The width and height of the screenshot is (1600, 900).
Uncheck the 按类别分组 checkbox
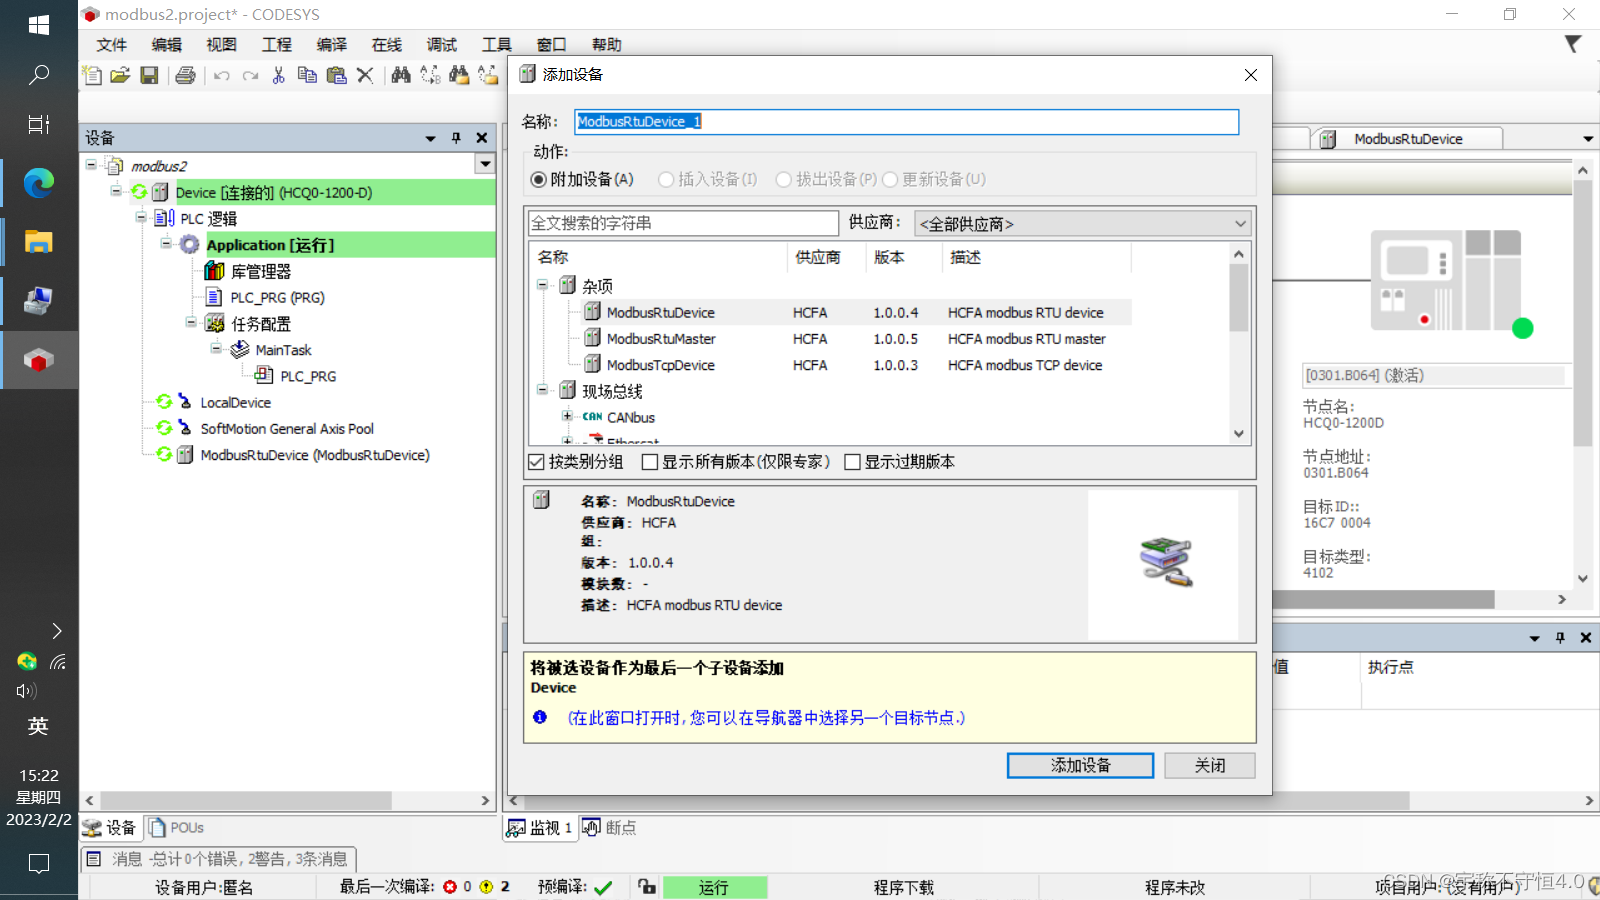[x=536, y=462]
